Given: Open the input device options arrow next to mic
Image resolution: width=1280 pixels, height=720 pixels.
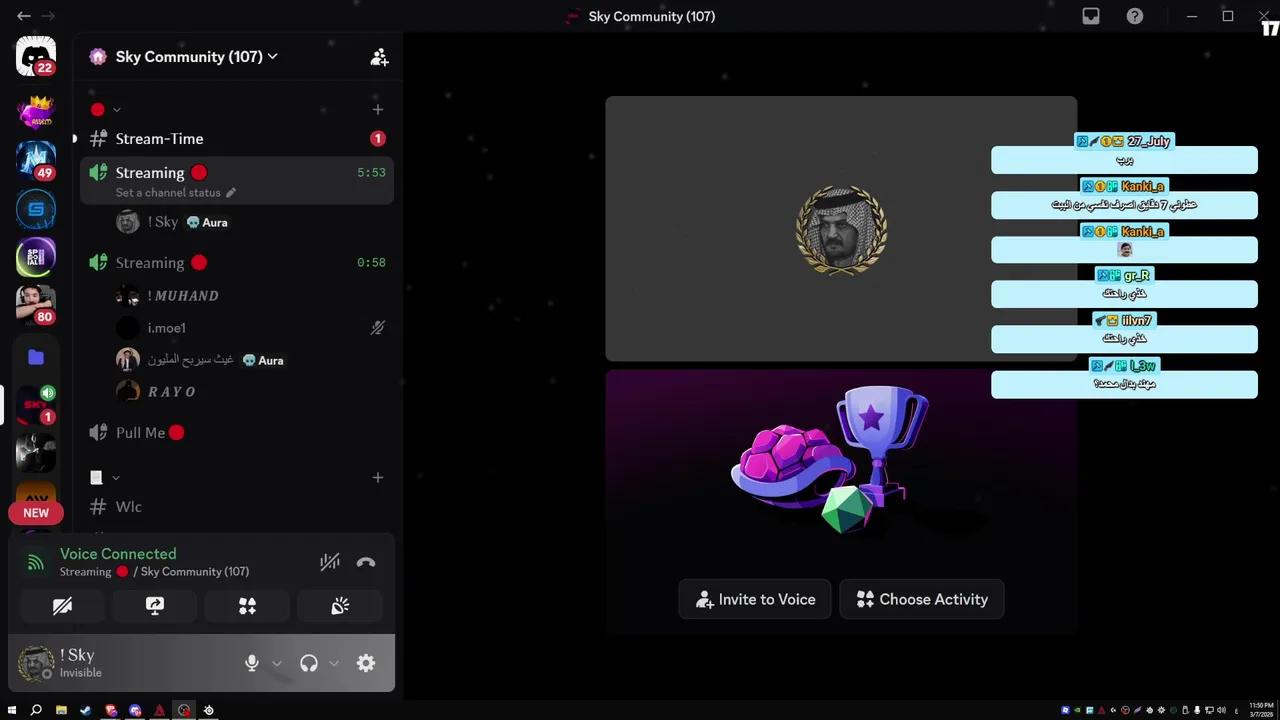Looking at the screenshot, I should [x=277, y=663].
